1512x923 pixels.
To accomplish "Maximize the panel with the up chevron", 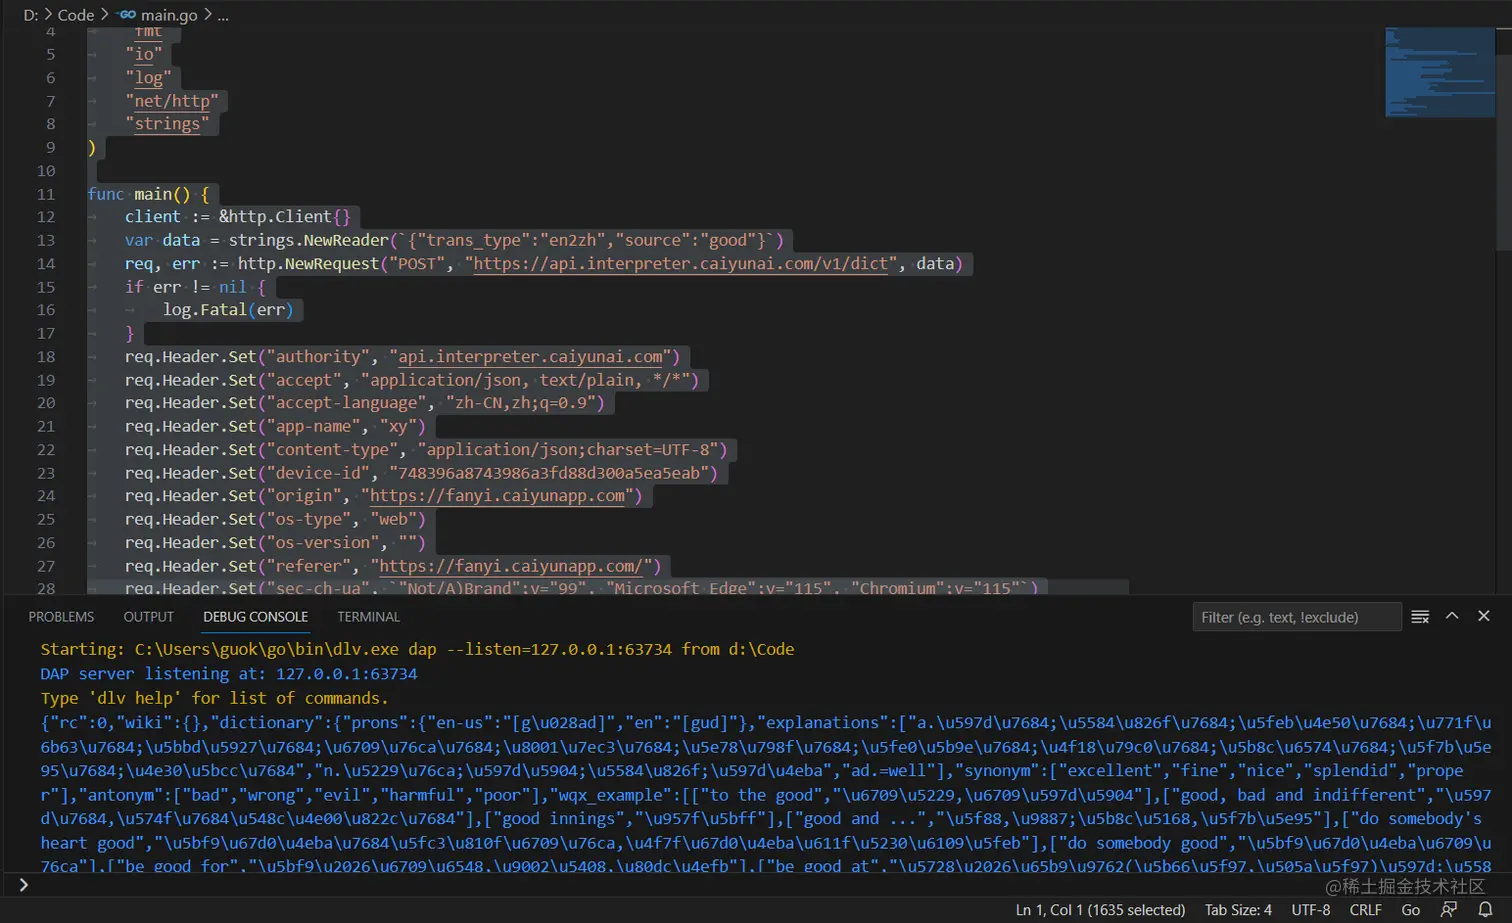I will coord(1452,616).
